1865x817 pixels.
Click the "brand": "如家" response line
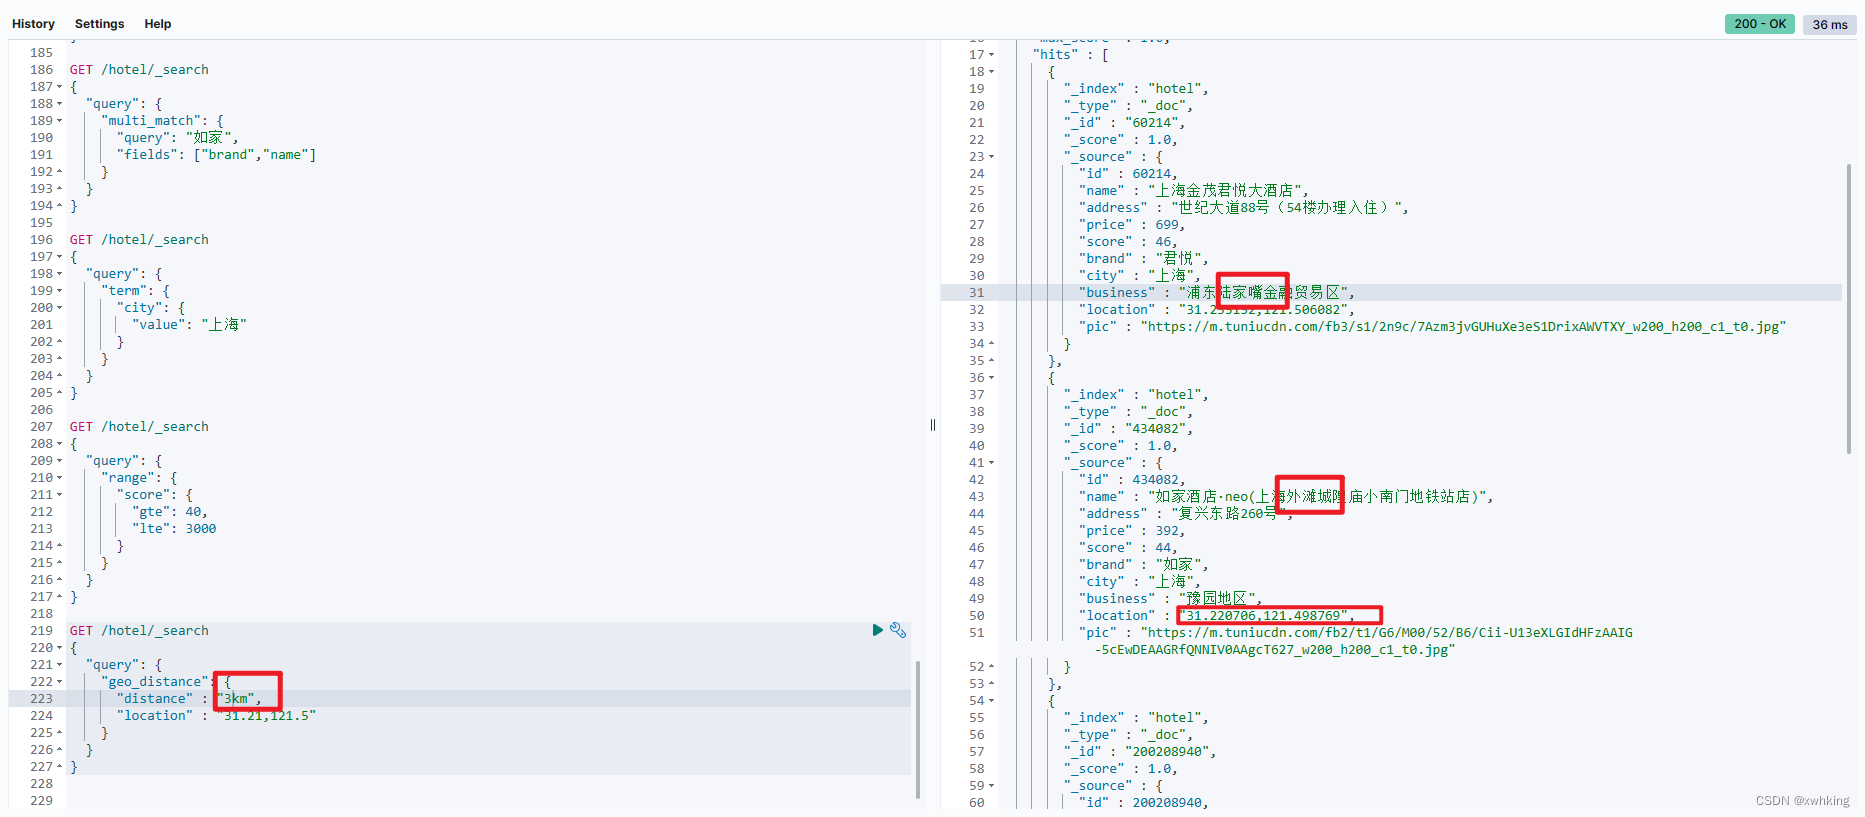click(x=1144, y=565)
